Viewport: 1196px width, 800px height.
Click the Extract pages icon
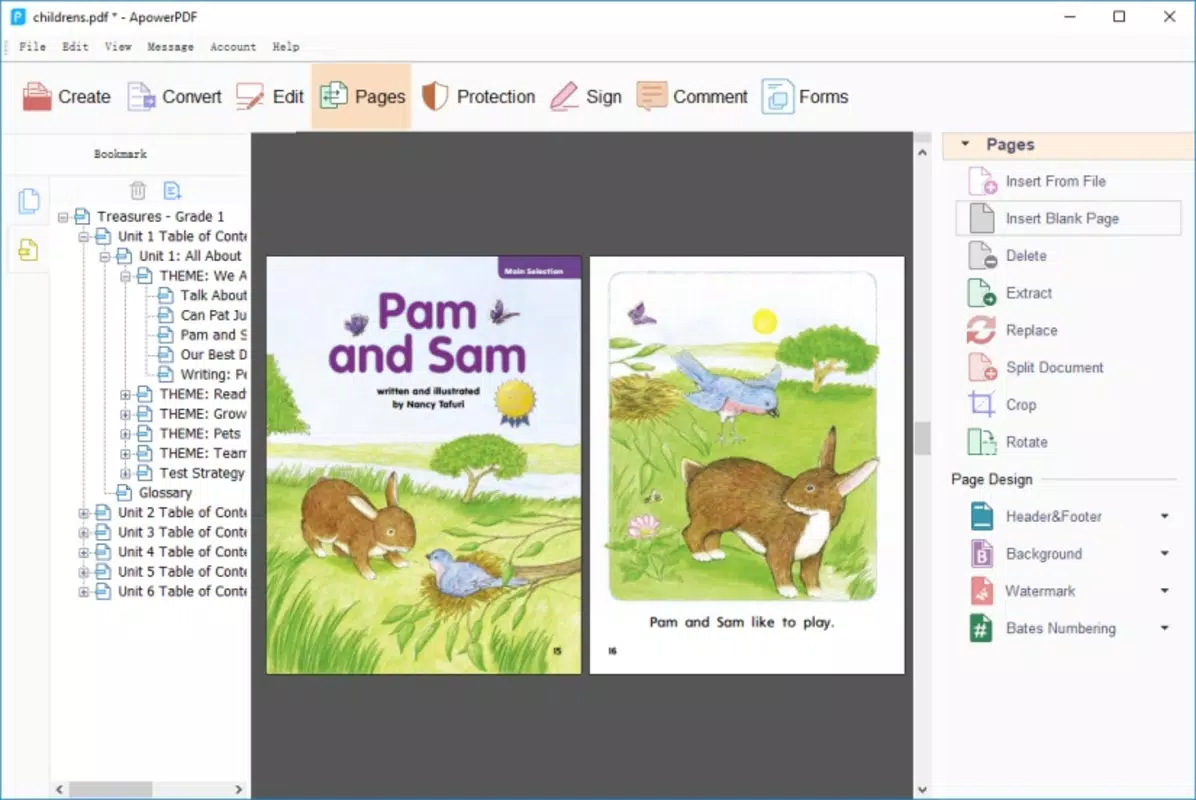pyautogui.click(x=982, y=293)
